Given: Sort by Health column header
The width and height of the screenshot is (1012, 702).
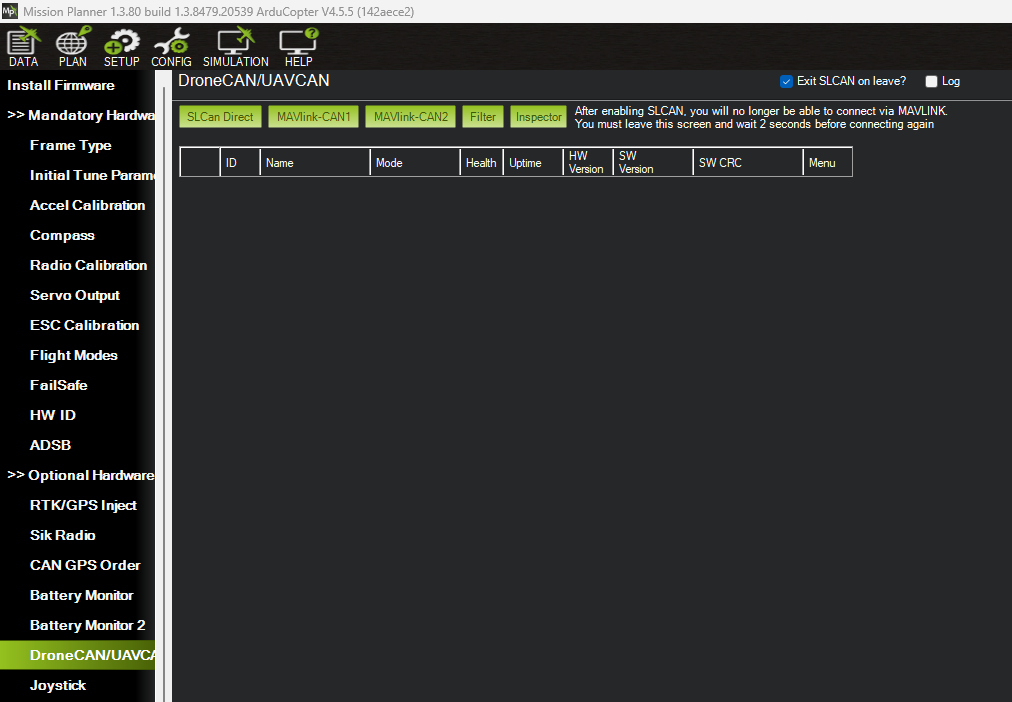Looking at the screenshot, I should click(481, 162).
